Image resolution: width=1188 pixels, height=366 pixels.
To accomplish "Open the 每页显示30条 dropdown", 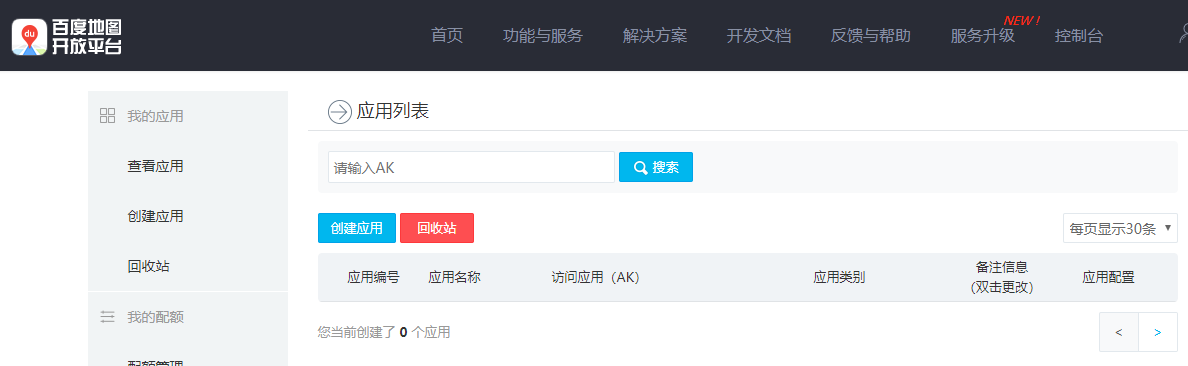I will [x=1121, y=228].
